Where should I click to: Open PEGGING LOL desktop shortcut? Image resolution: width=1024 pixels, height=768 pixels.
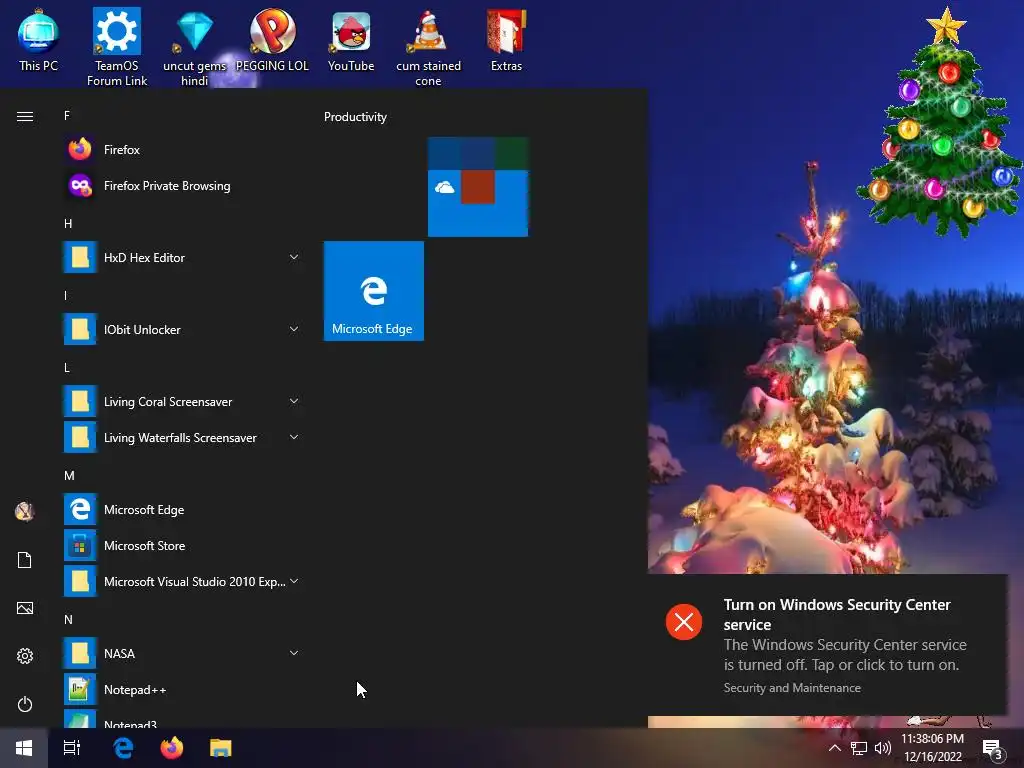[272, 40]
